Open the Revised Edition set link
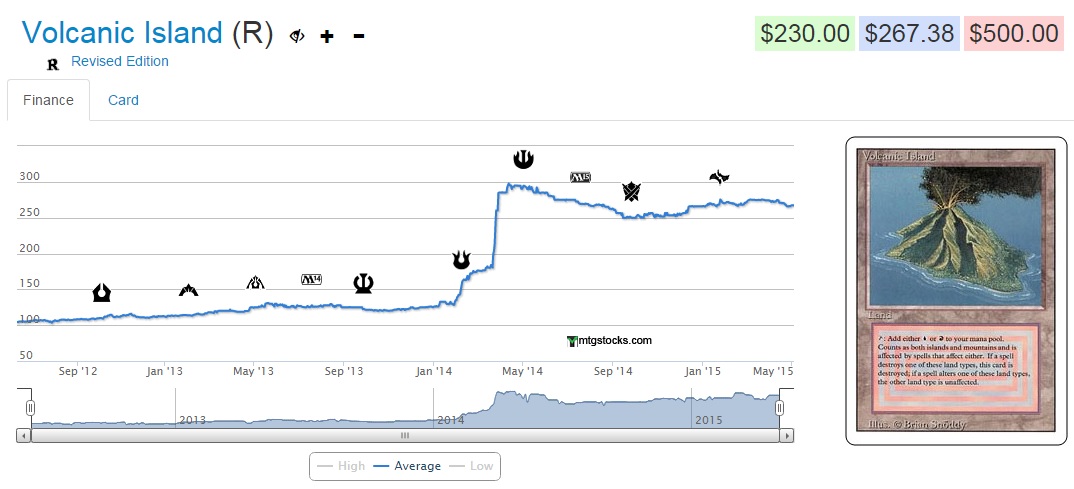Image resolution: width=1074 pixels, height=489 pixels. (x=120, y=61)
